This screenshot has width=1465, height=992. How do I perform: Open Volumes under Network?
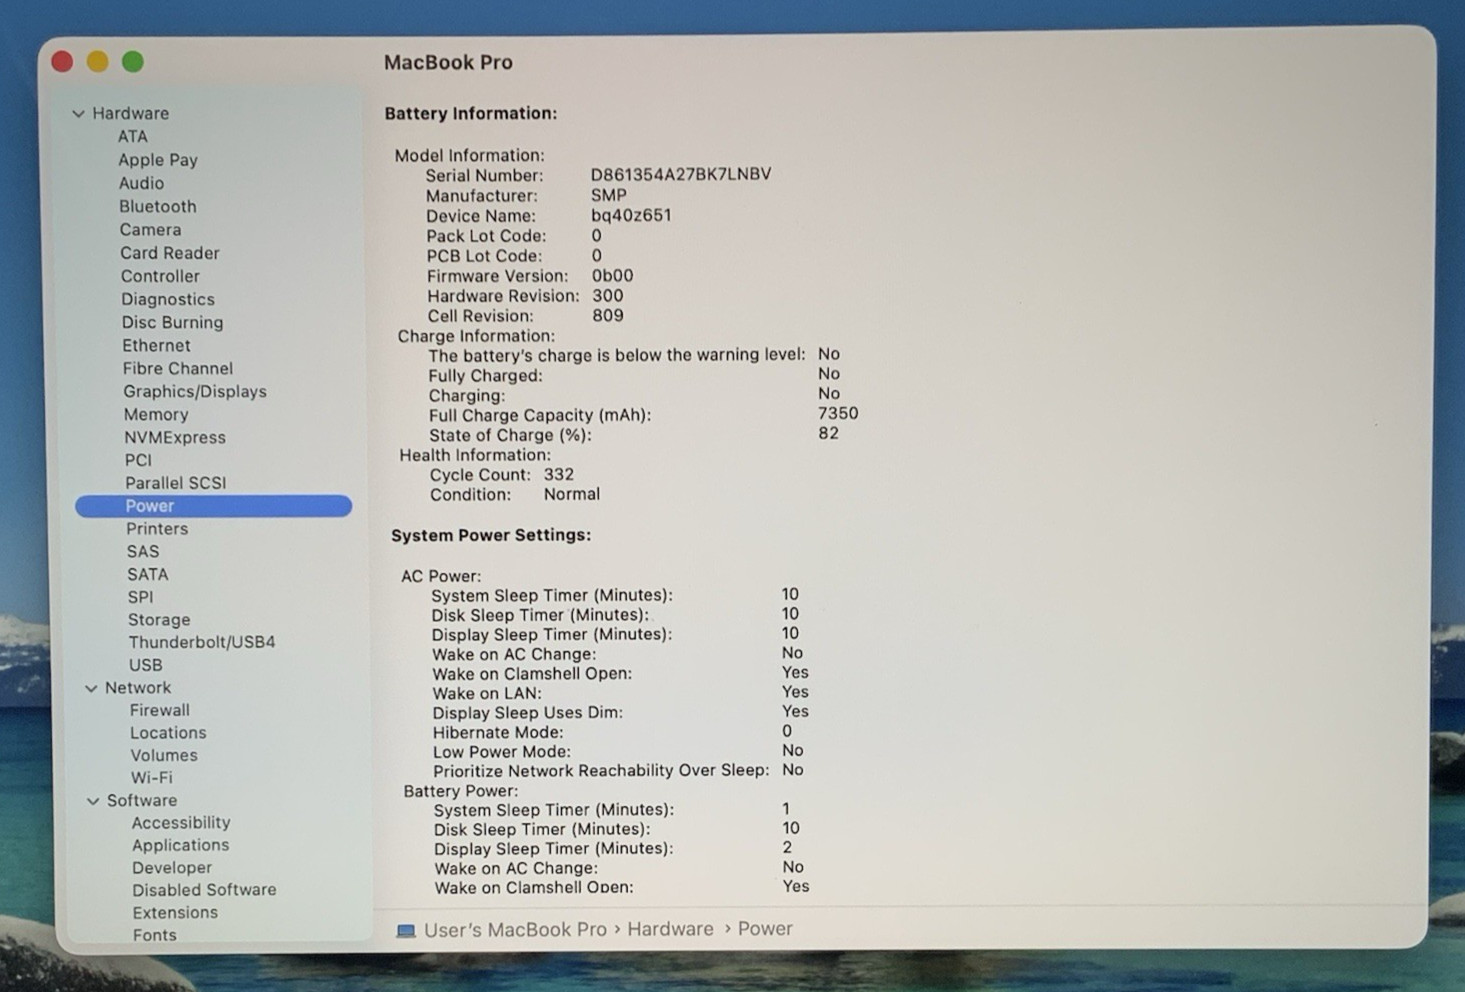163,756
